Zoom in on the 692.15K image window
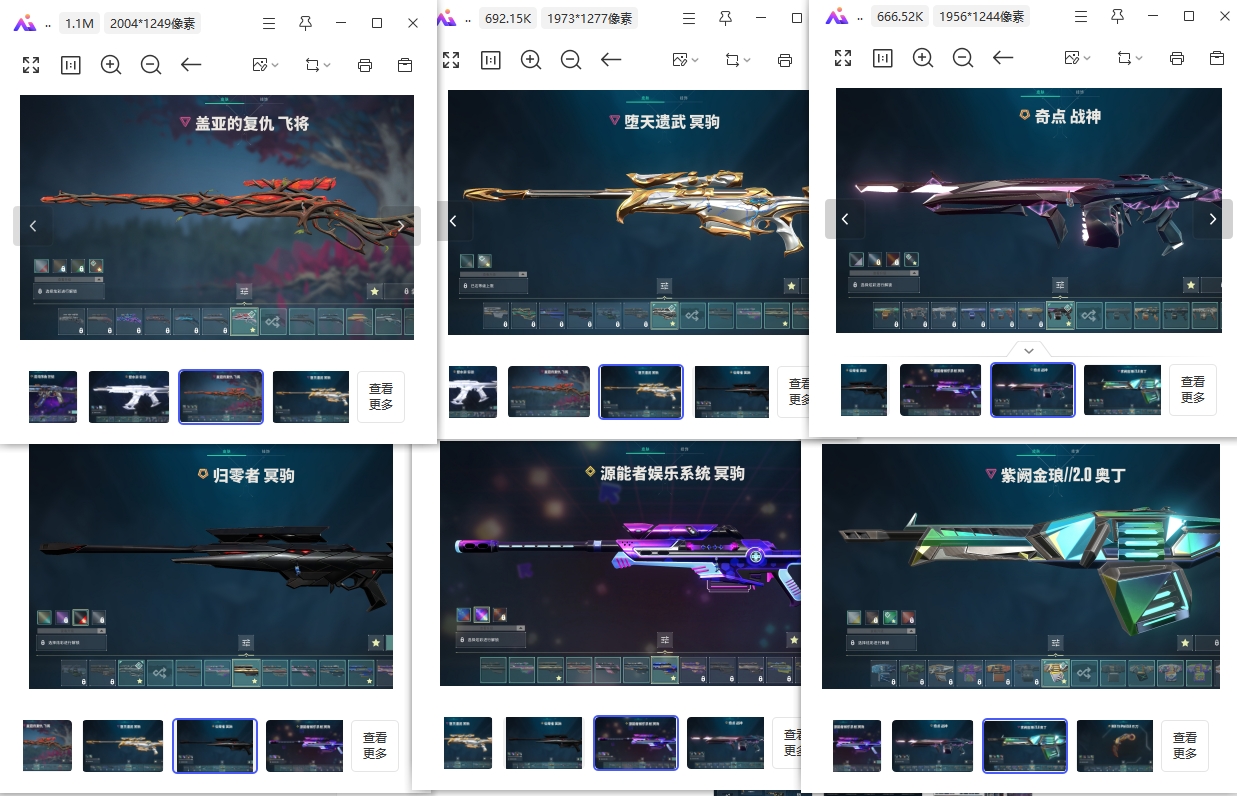The width and height of the screenshot is (1237, 796). point(531,60)
